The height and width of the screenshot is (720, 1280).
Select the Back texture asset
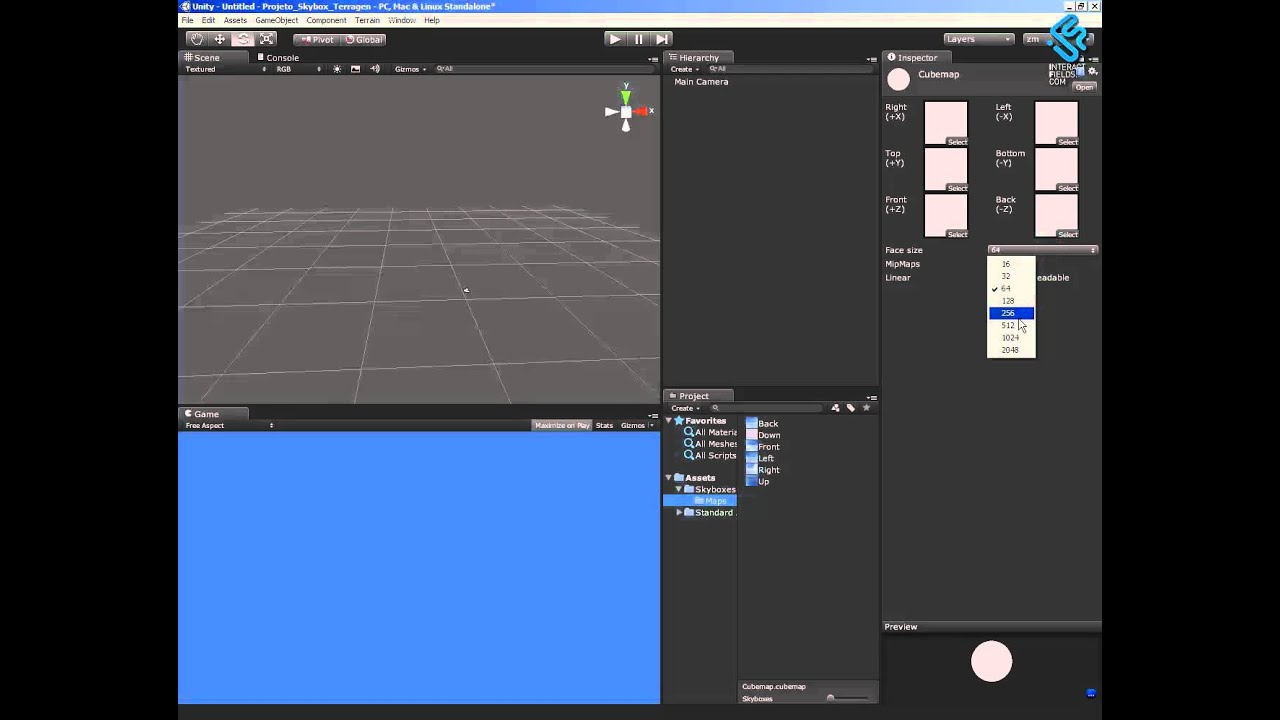pyautogui.click(x=762, y=424)
